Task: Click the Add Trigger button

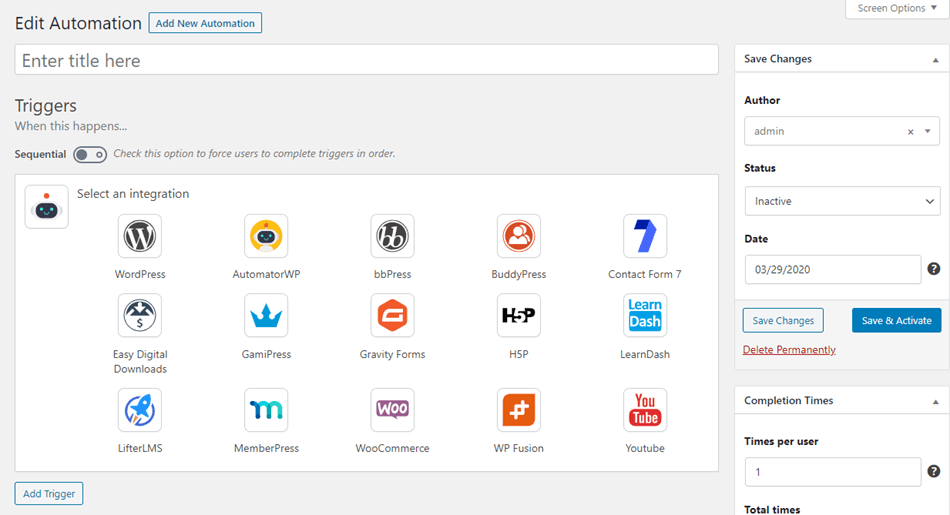Action: pyautogui.click(x=49, y=494)
